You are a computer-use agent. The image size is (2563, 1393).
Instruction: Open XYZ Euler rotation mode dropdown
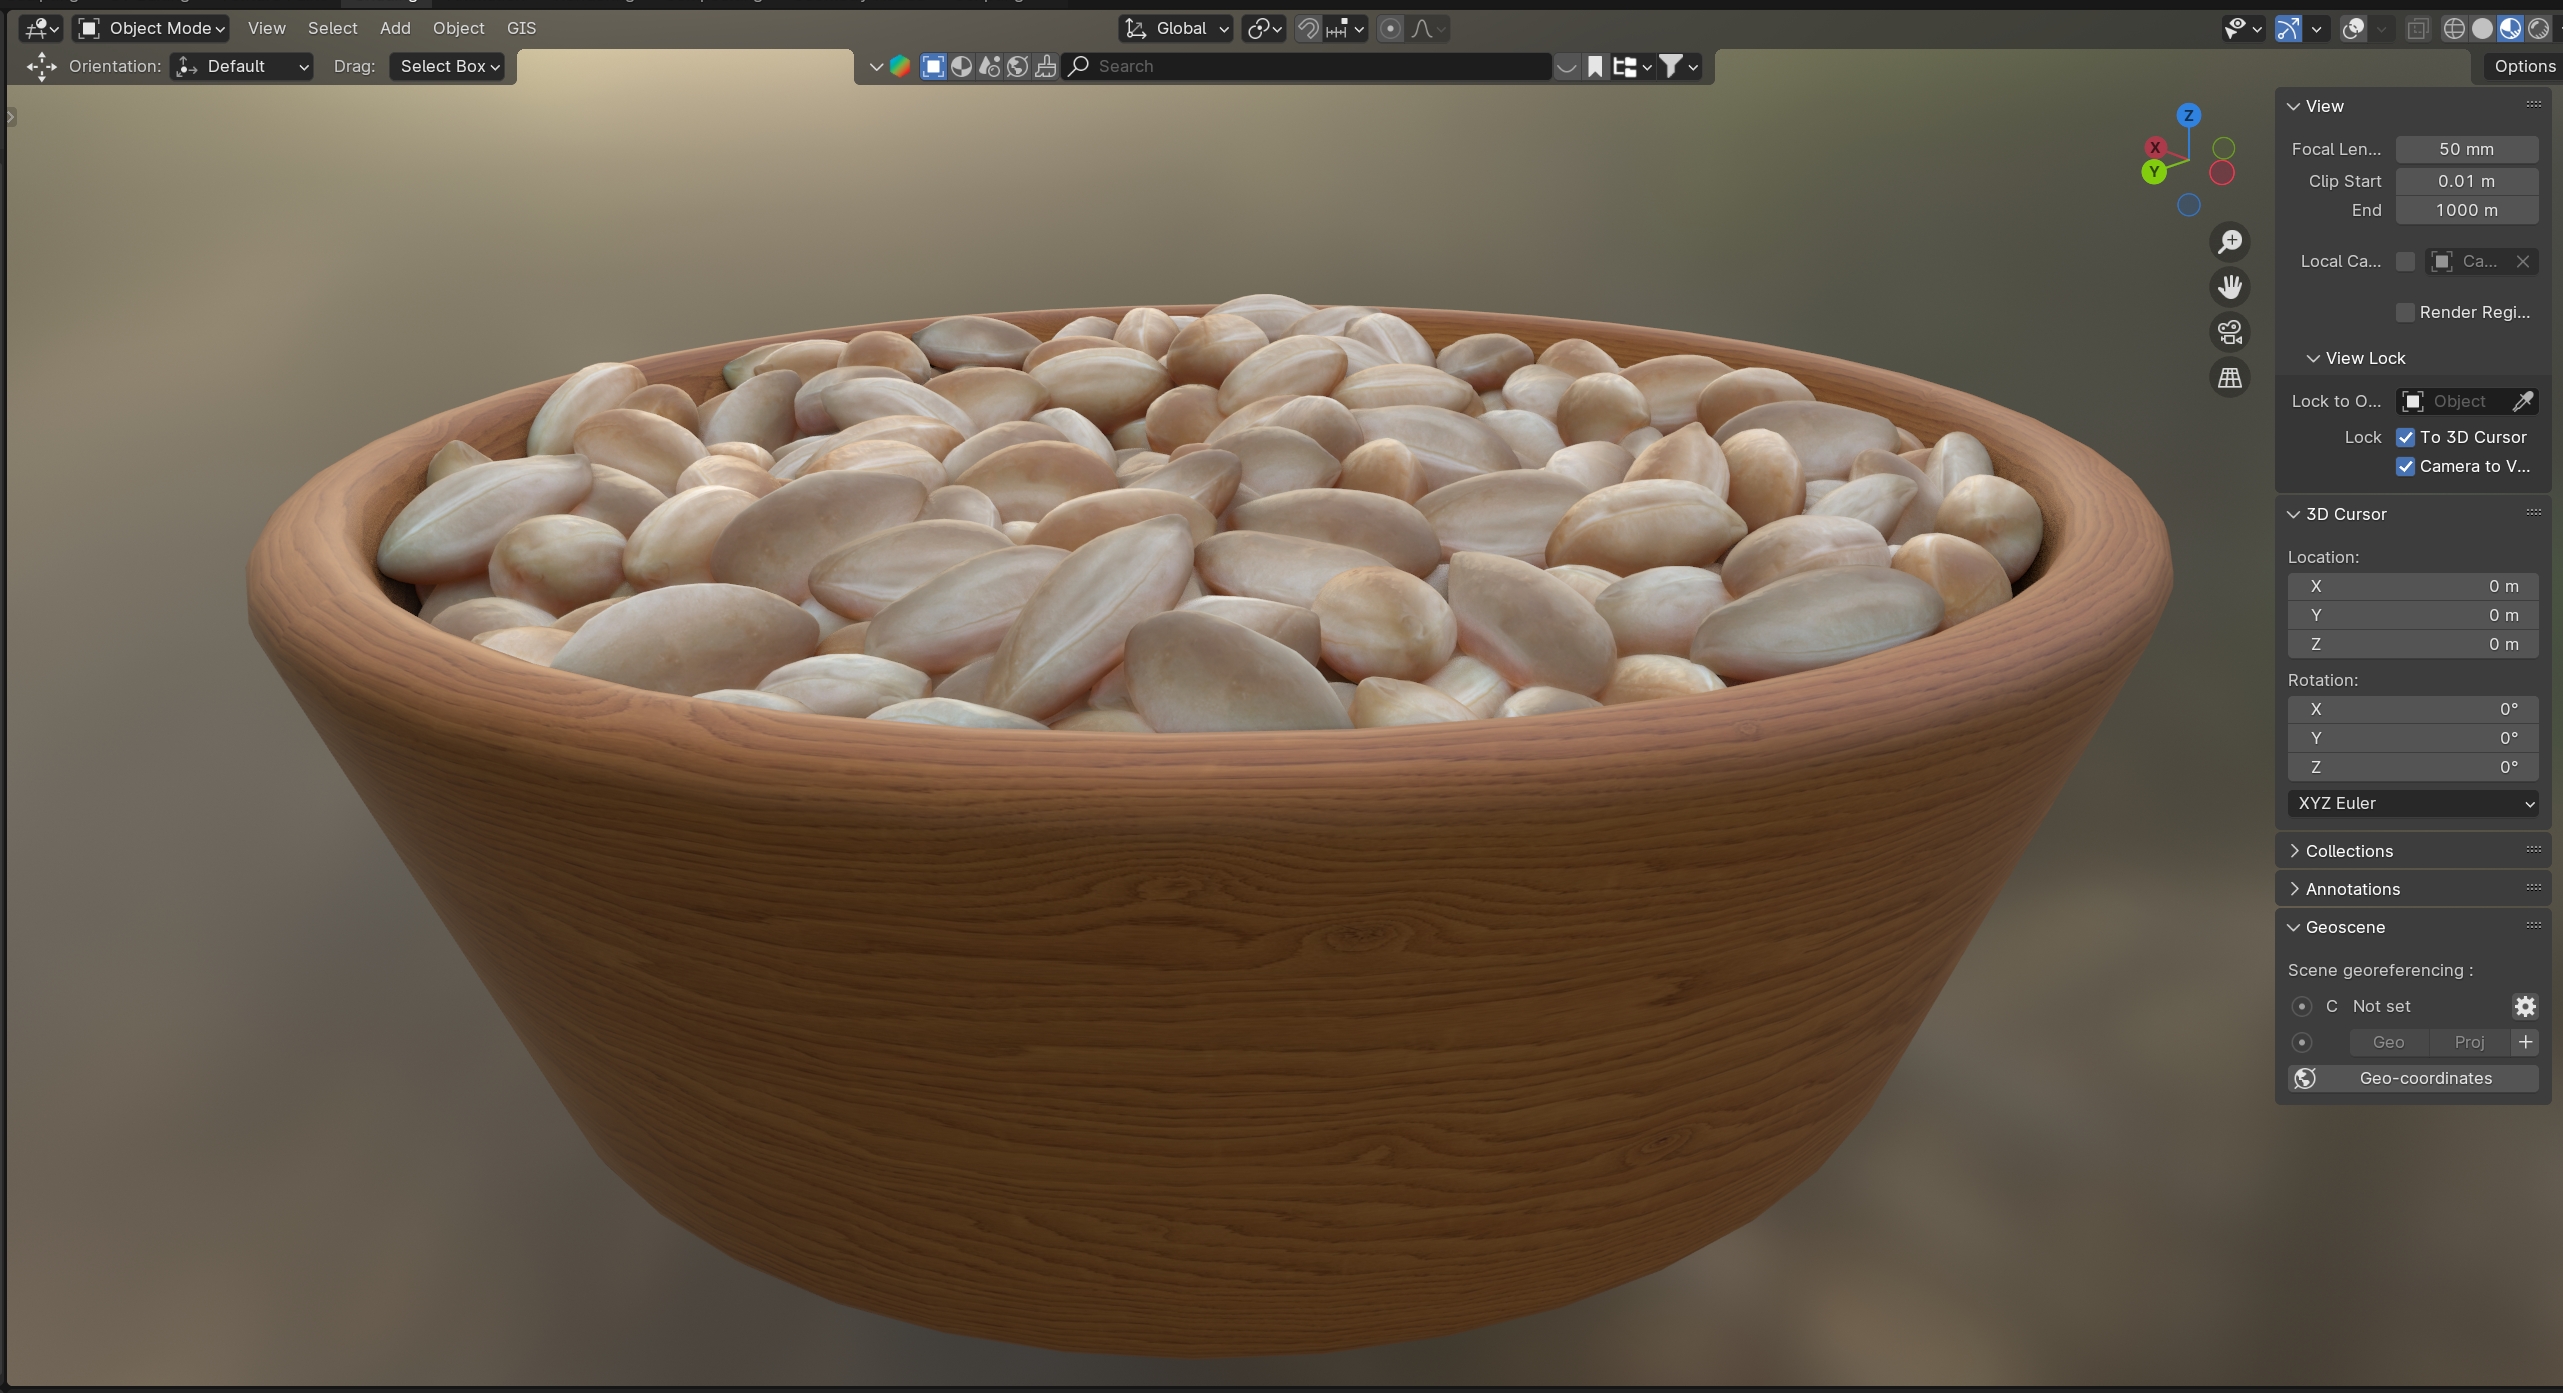(2412, 803)
